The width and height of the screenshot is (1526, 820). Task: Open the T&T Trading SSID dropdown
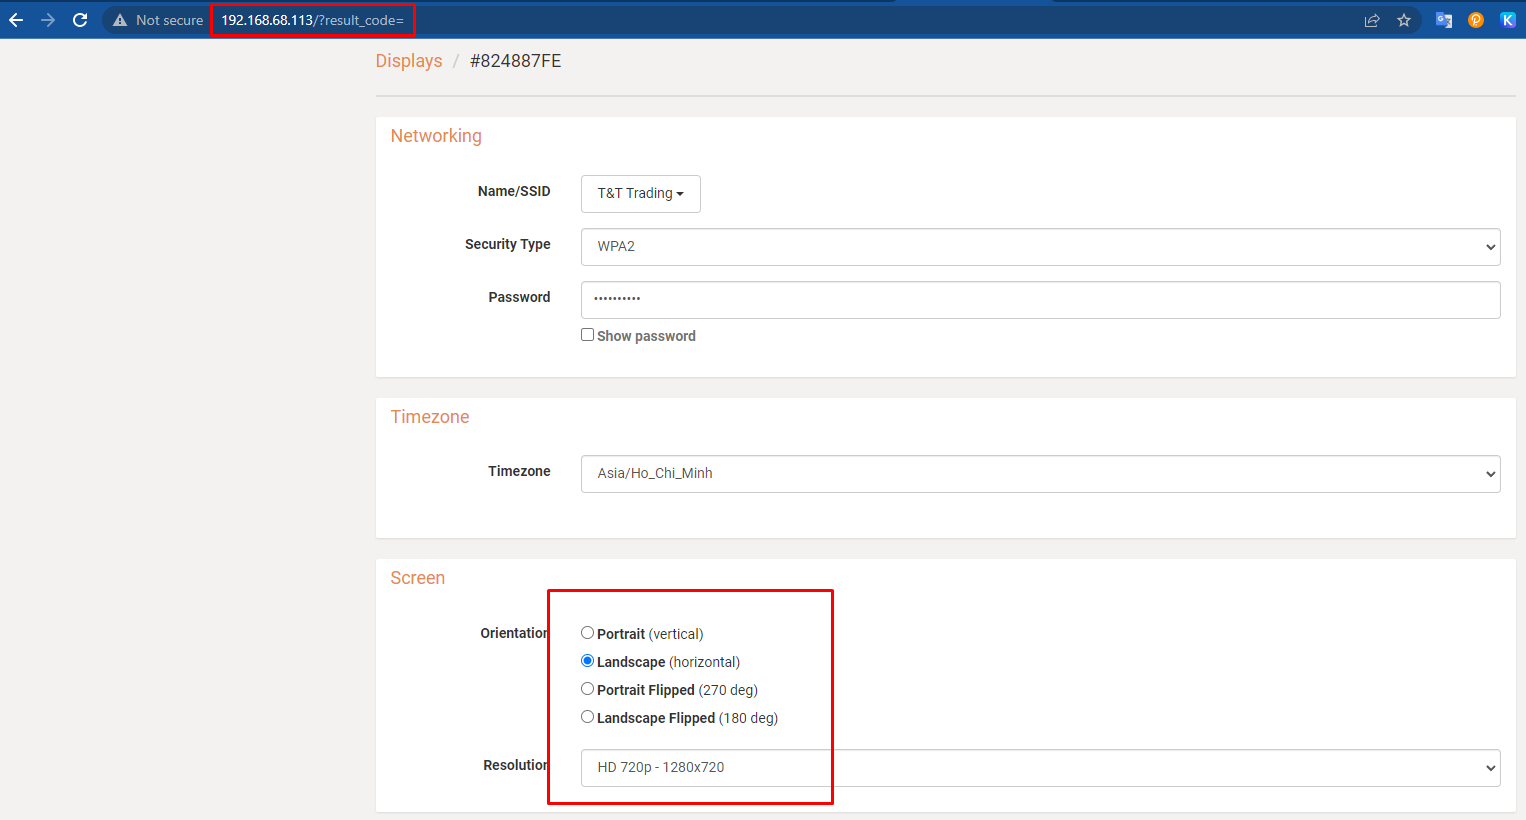641,194
